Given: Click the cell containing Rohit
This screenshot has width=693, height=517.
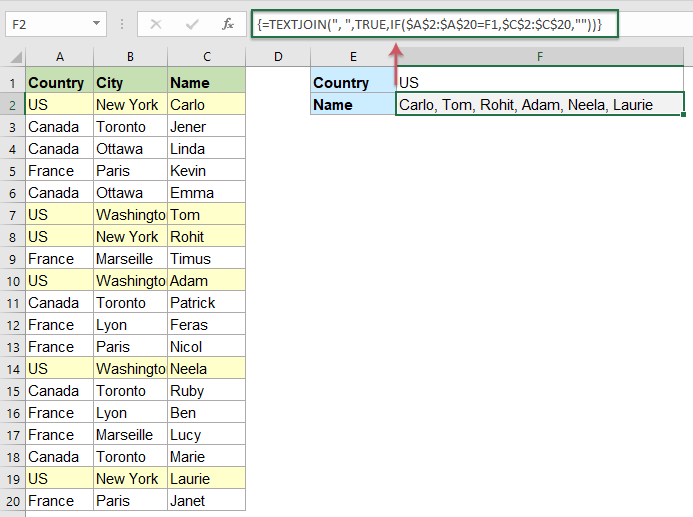Looking at the screenshot, I should pyautogui.click(x=206, y=237).
